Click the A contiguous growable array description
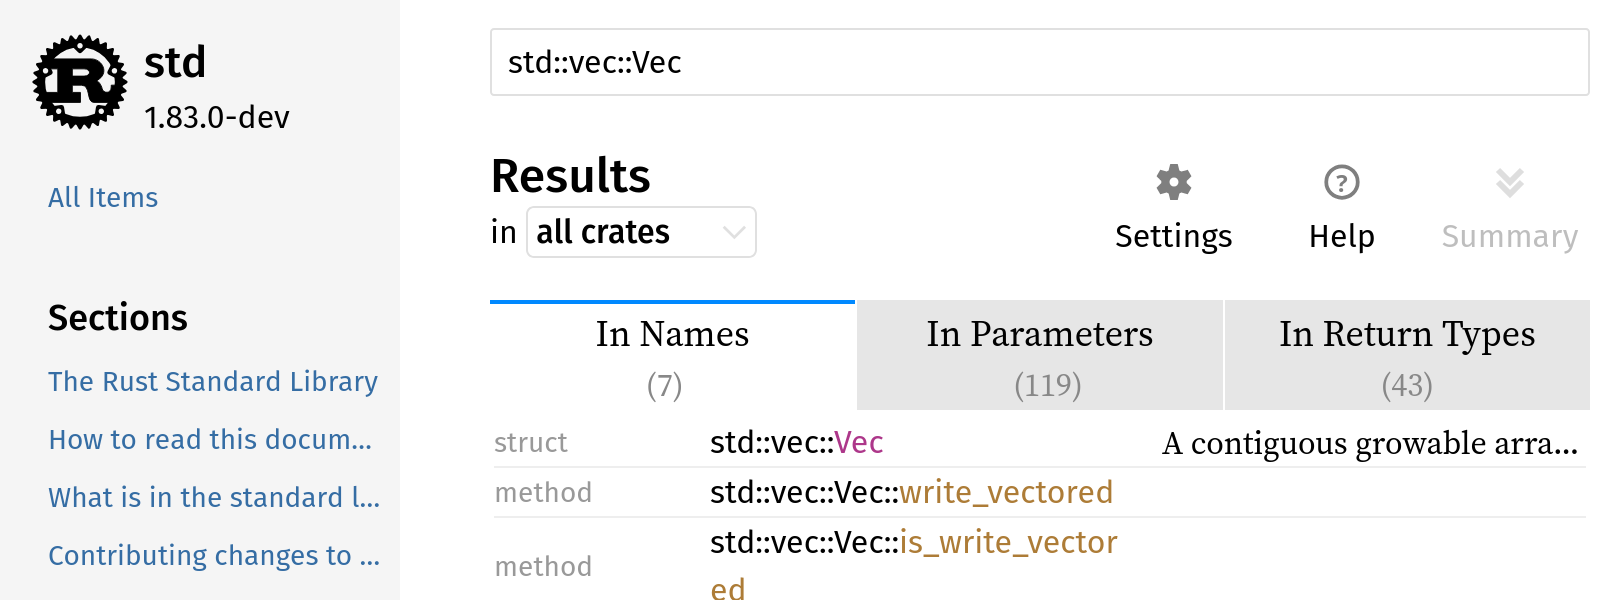Image resolution: width=1620 pixels, height=600 pixels. point(1369,443)
